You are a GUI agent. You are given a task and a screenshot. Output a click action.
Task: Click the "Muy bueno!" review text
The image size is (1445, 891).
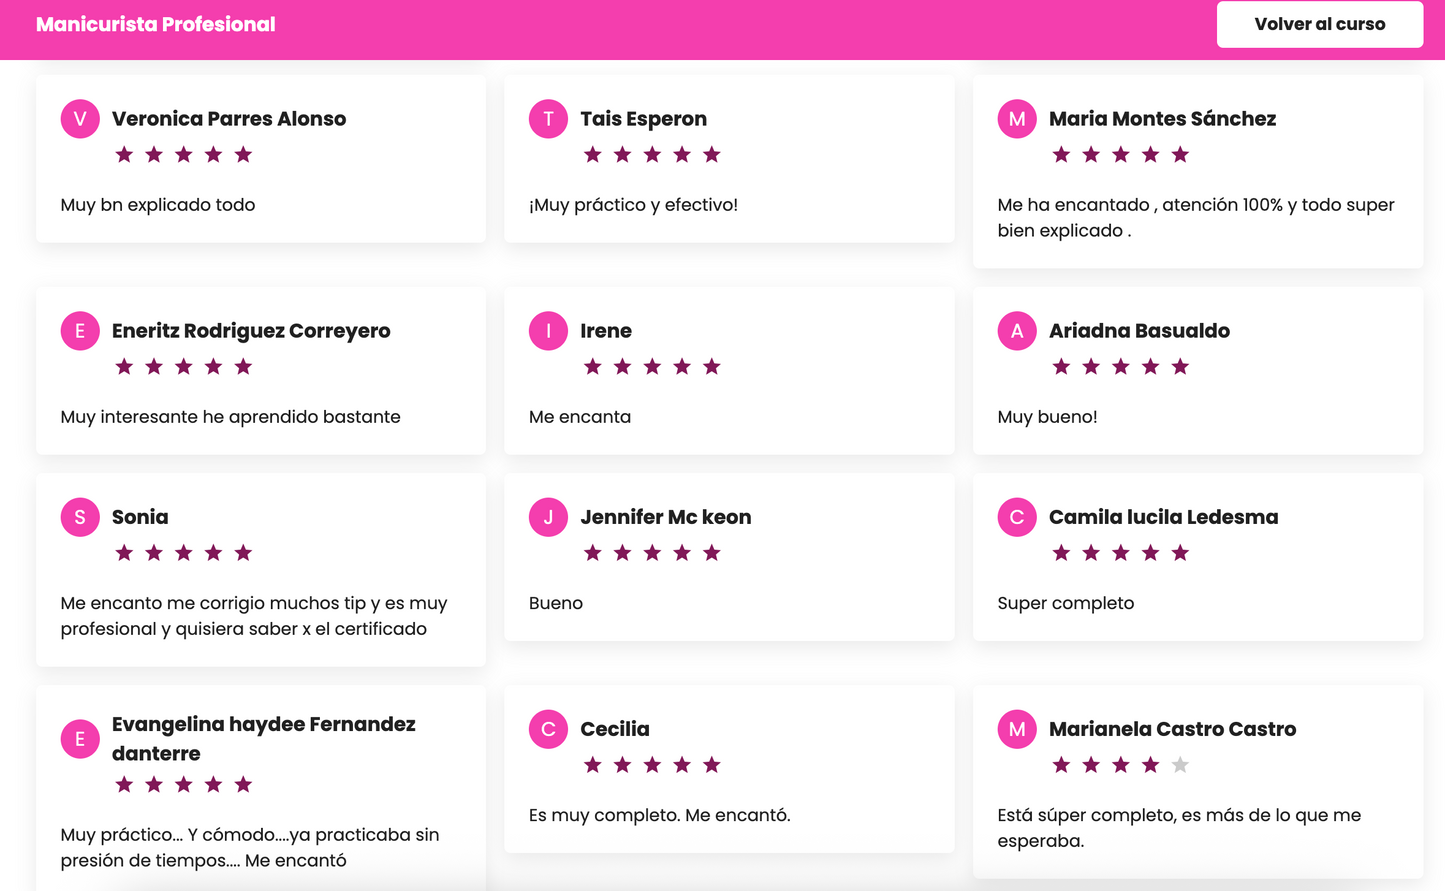[x=1047, y=417]
